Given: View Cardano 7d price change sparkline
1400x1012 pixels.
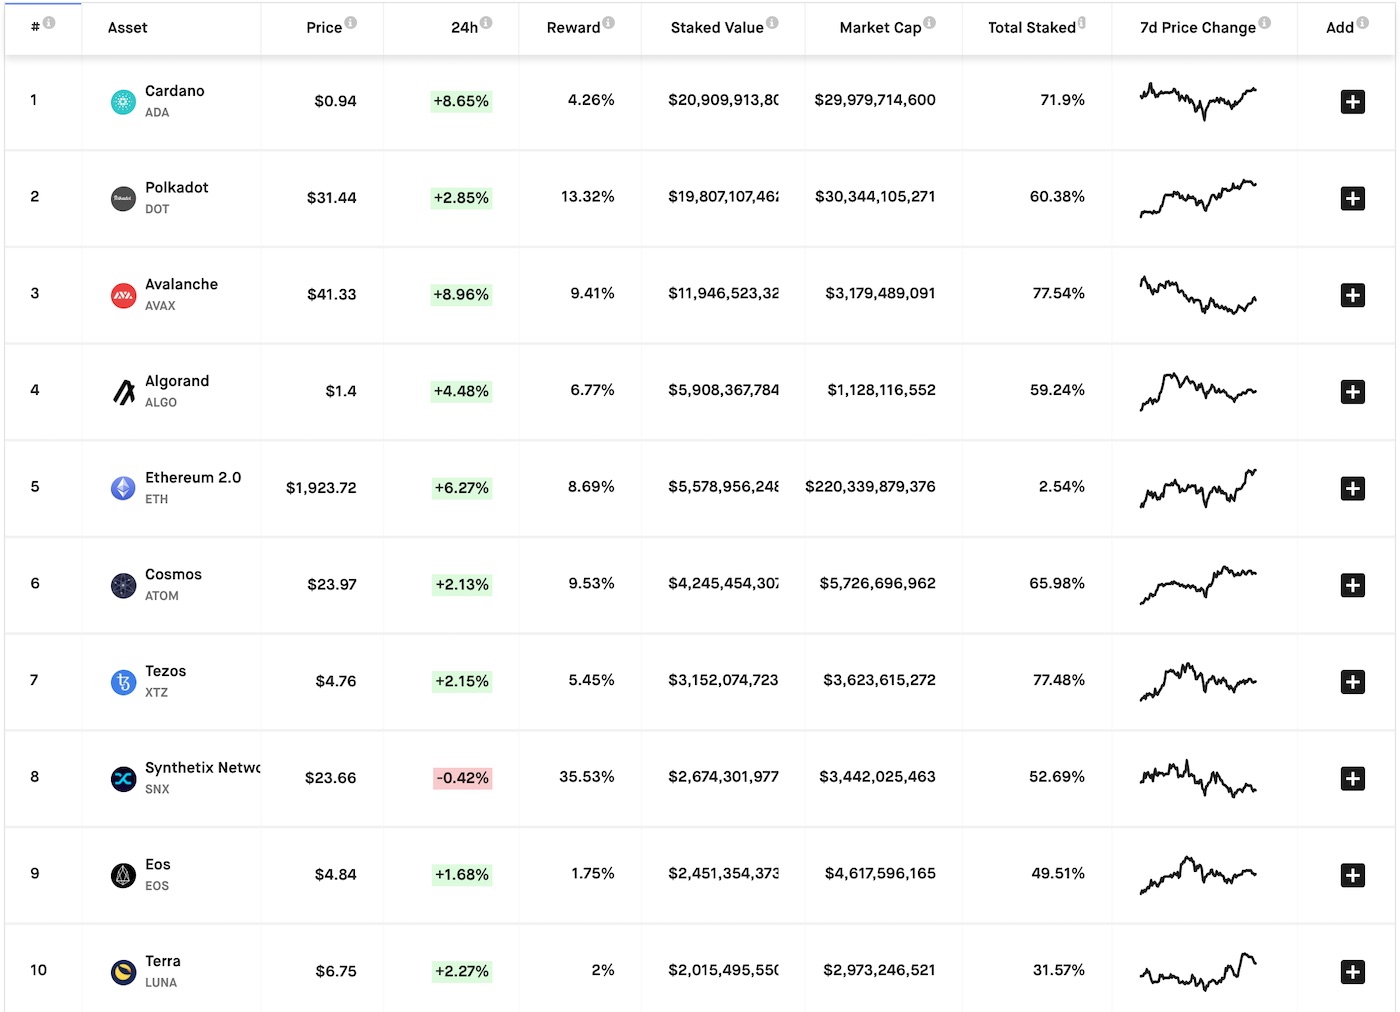Looking at the screenshot, I should (x=1198, y=100).
